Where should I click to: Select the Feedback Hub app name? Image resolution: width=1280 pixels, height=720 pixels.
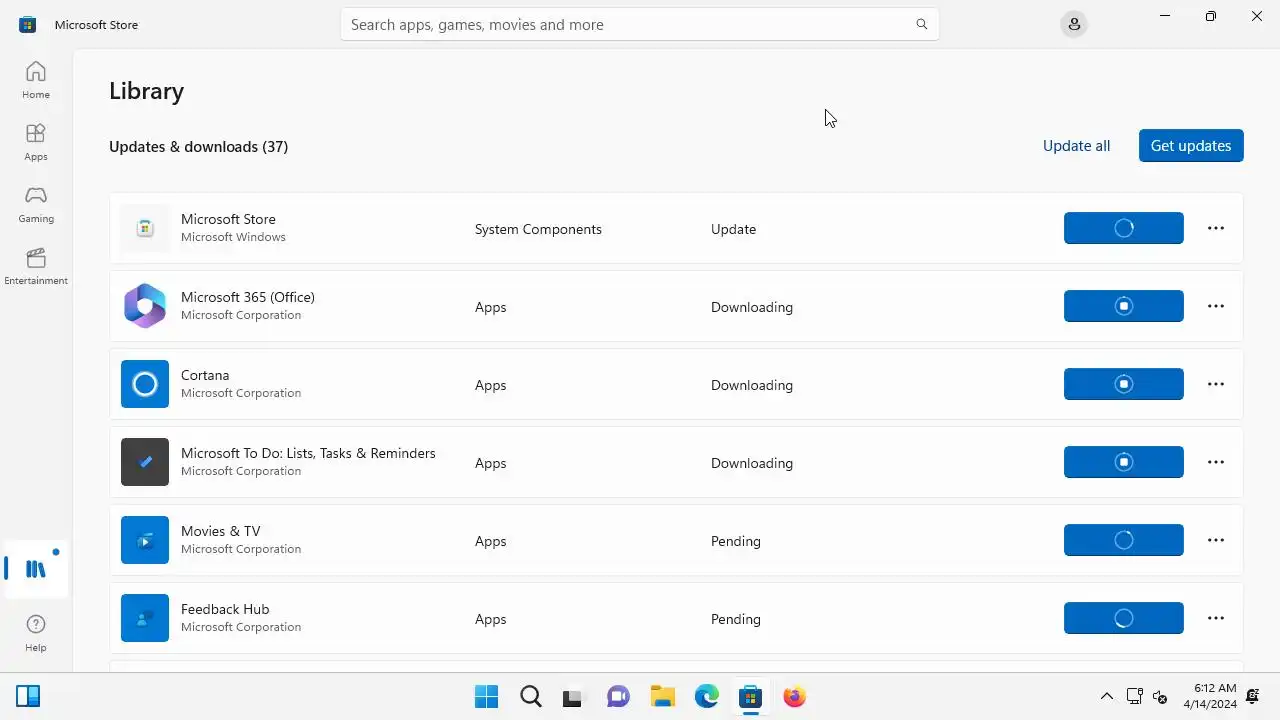pyautogui.click(x=225, y=609)
